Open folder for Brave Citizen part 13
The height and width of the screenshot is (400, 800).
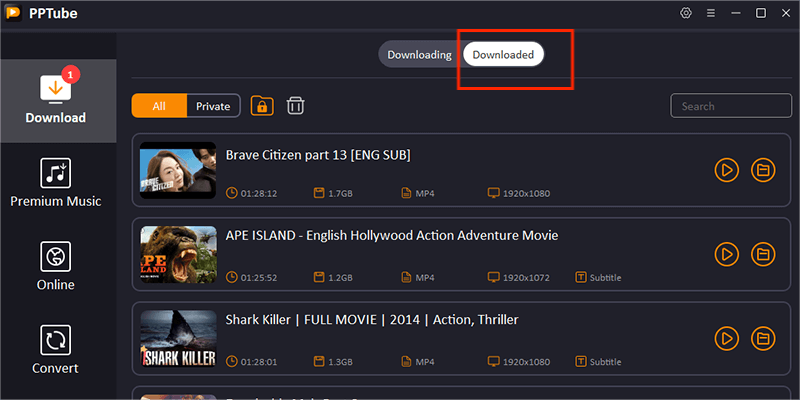click(763, 171)
